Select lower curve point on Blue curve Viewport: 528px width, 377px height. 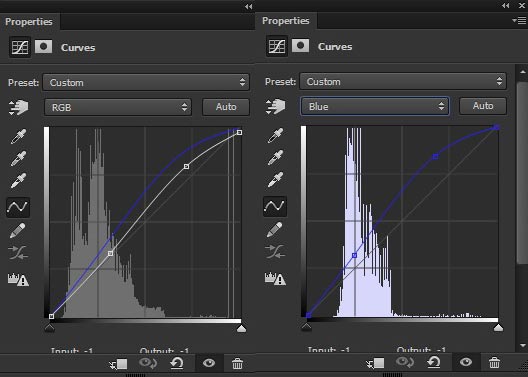354,255
